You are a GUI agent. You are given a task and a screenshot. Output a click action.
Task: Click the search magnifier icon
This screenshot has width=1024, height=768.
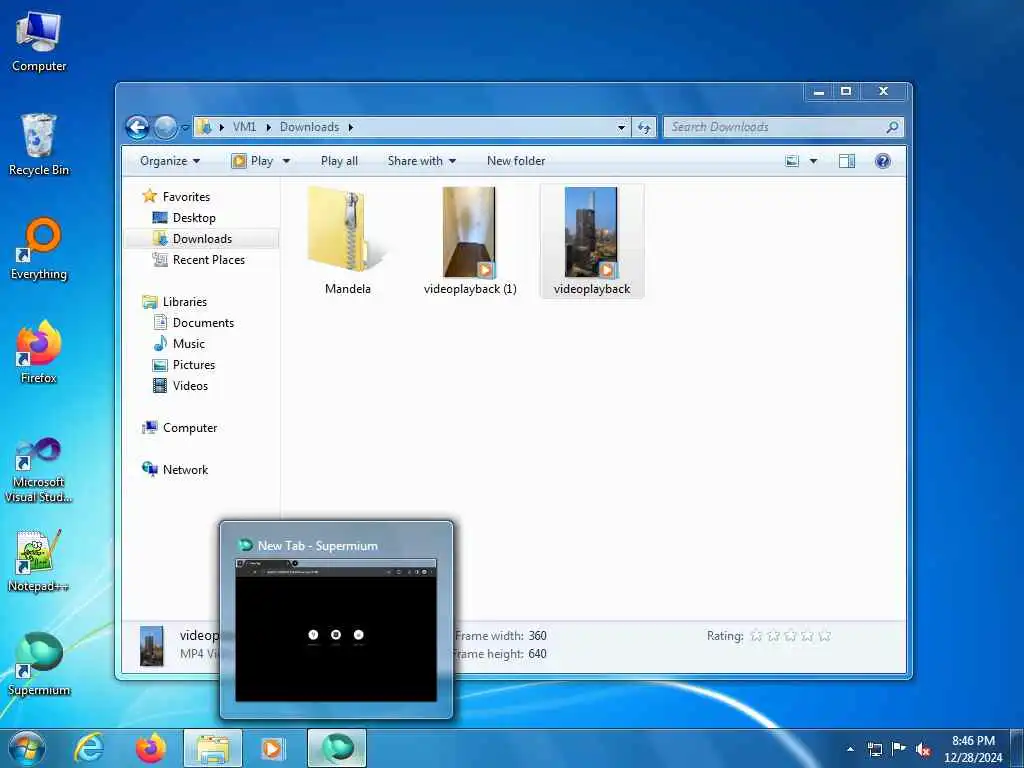point(892,127)
